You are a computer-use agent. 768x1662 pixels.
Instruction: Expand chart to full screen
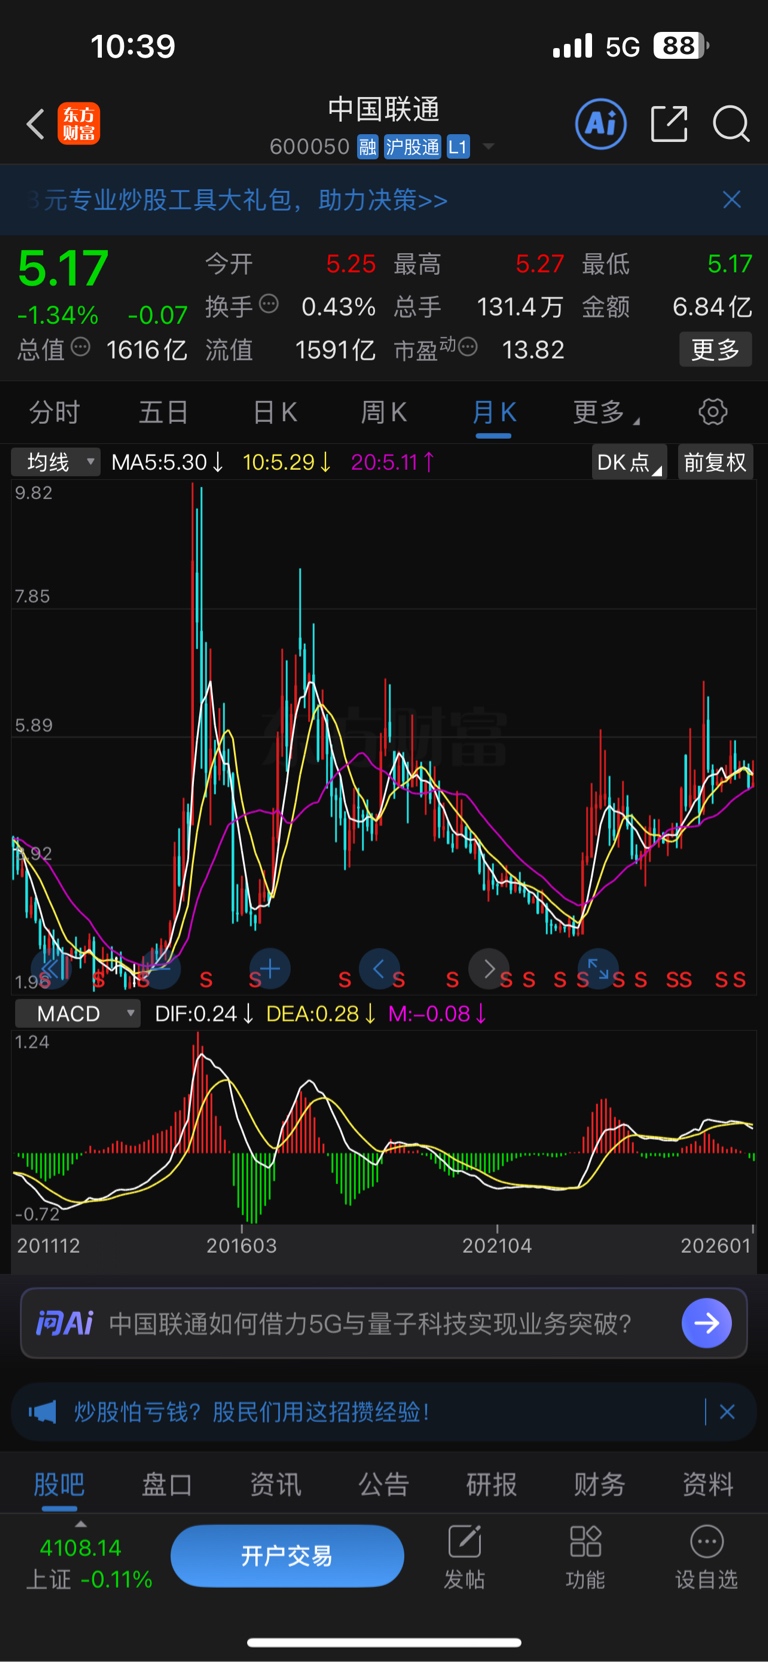pyautogui.click(x=598, y=968)
